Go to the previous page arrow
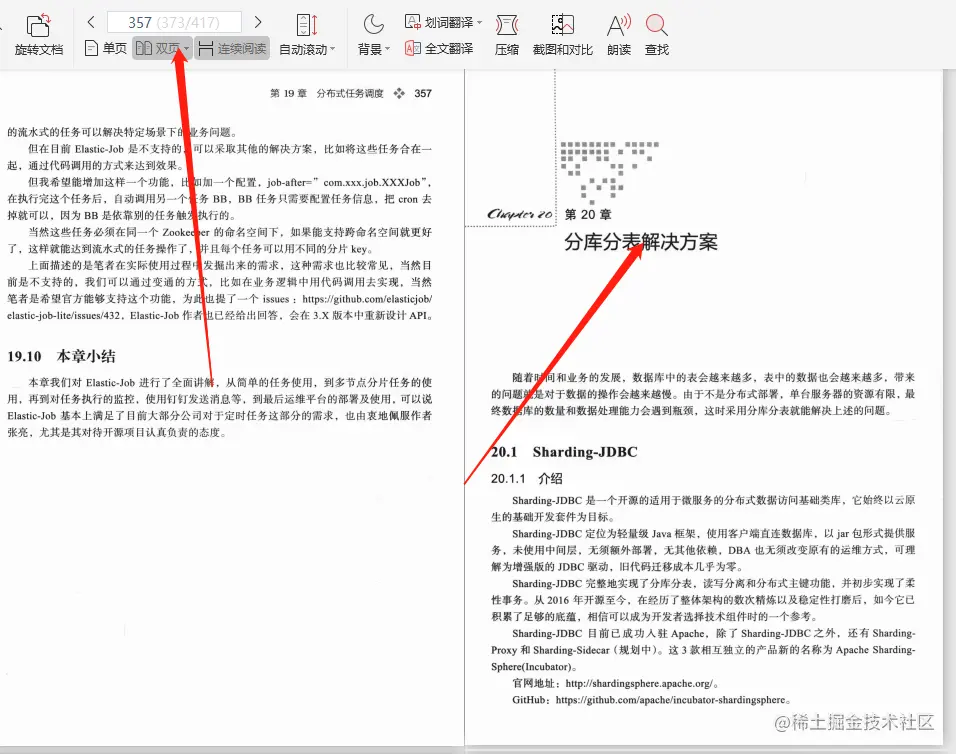Viewport: 956px width, 754px height. [x=91, y=23]
